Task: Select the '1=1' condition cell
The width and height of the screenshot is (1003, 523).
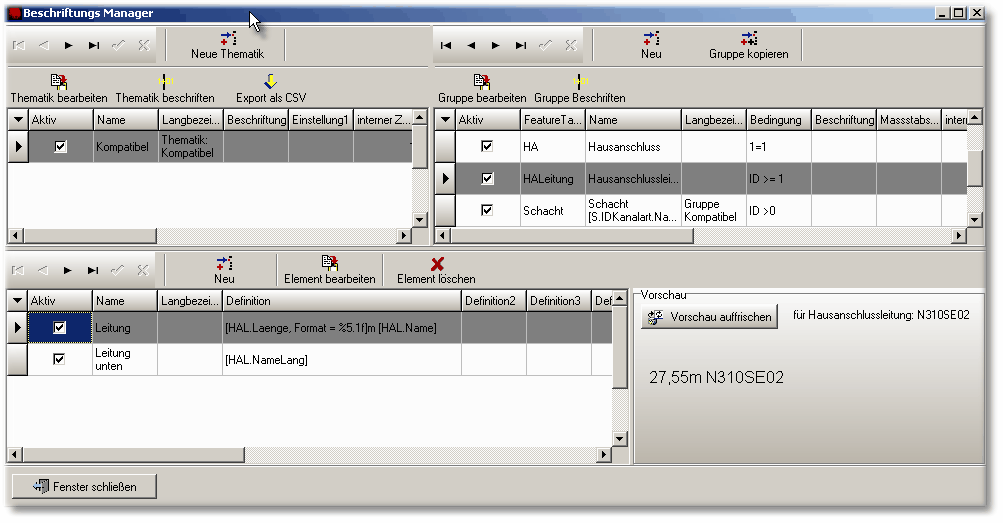Action: [x=778, y=146]
